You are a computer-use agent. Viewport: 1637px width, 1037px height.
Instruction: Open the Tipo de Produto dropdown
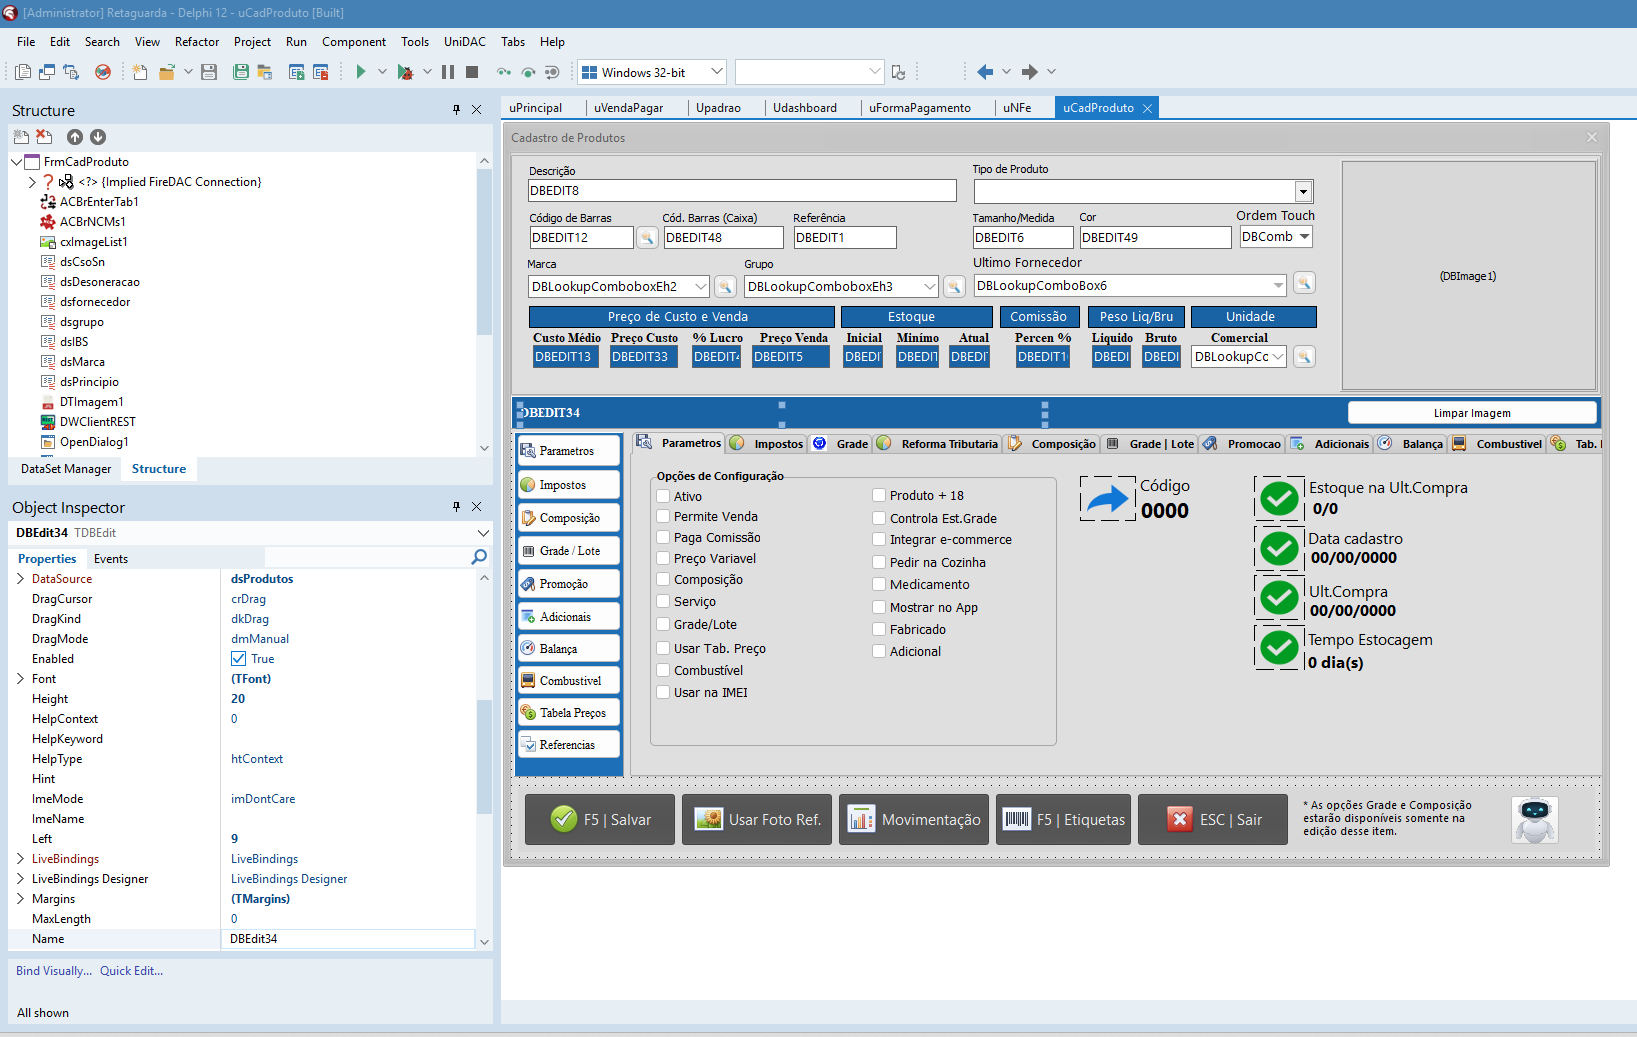1302,192
